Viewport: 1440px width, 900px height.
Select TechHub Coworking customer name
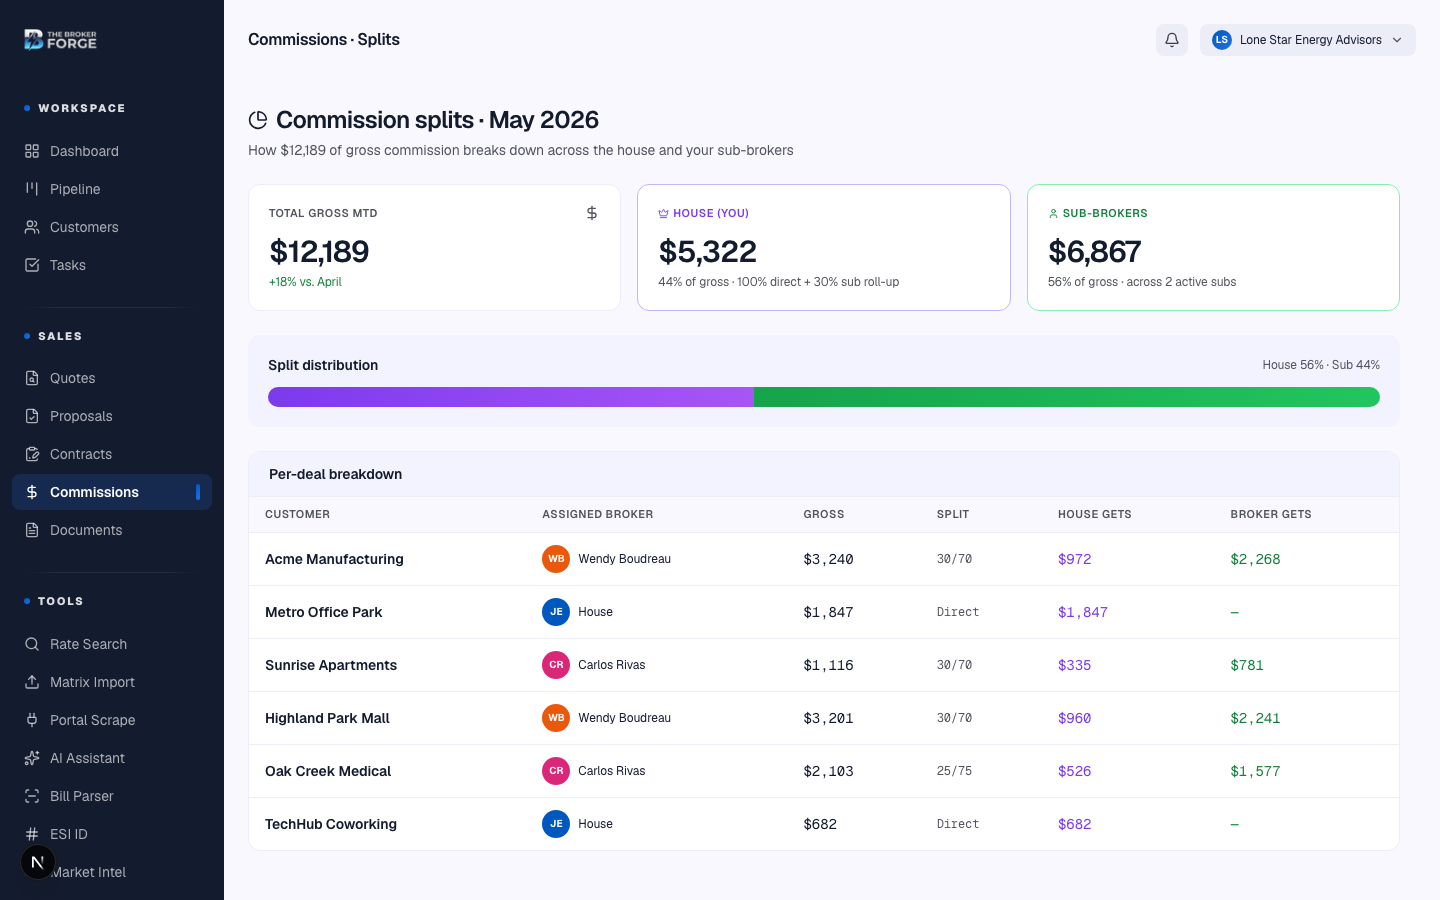point(331,824)
